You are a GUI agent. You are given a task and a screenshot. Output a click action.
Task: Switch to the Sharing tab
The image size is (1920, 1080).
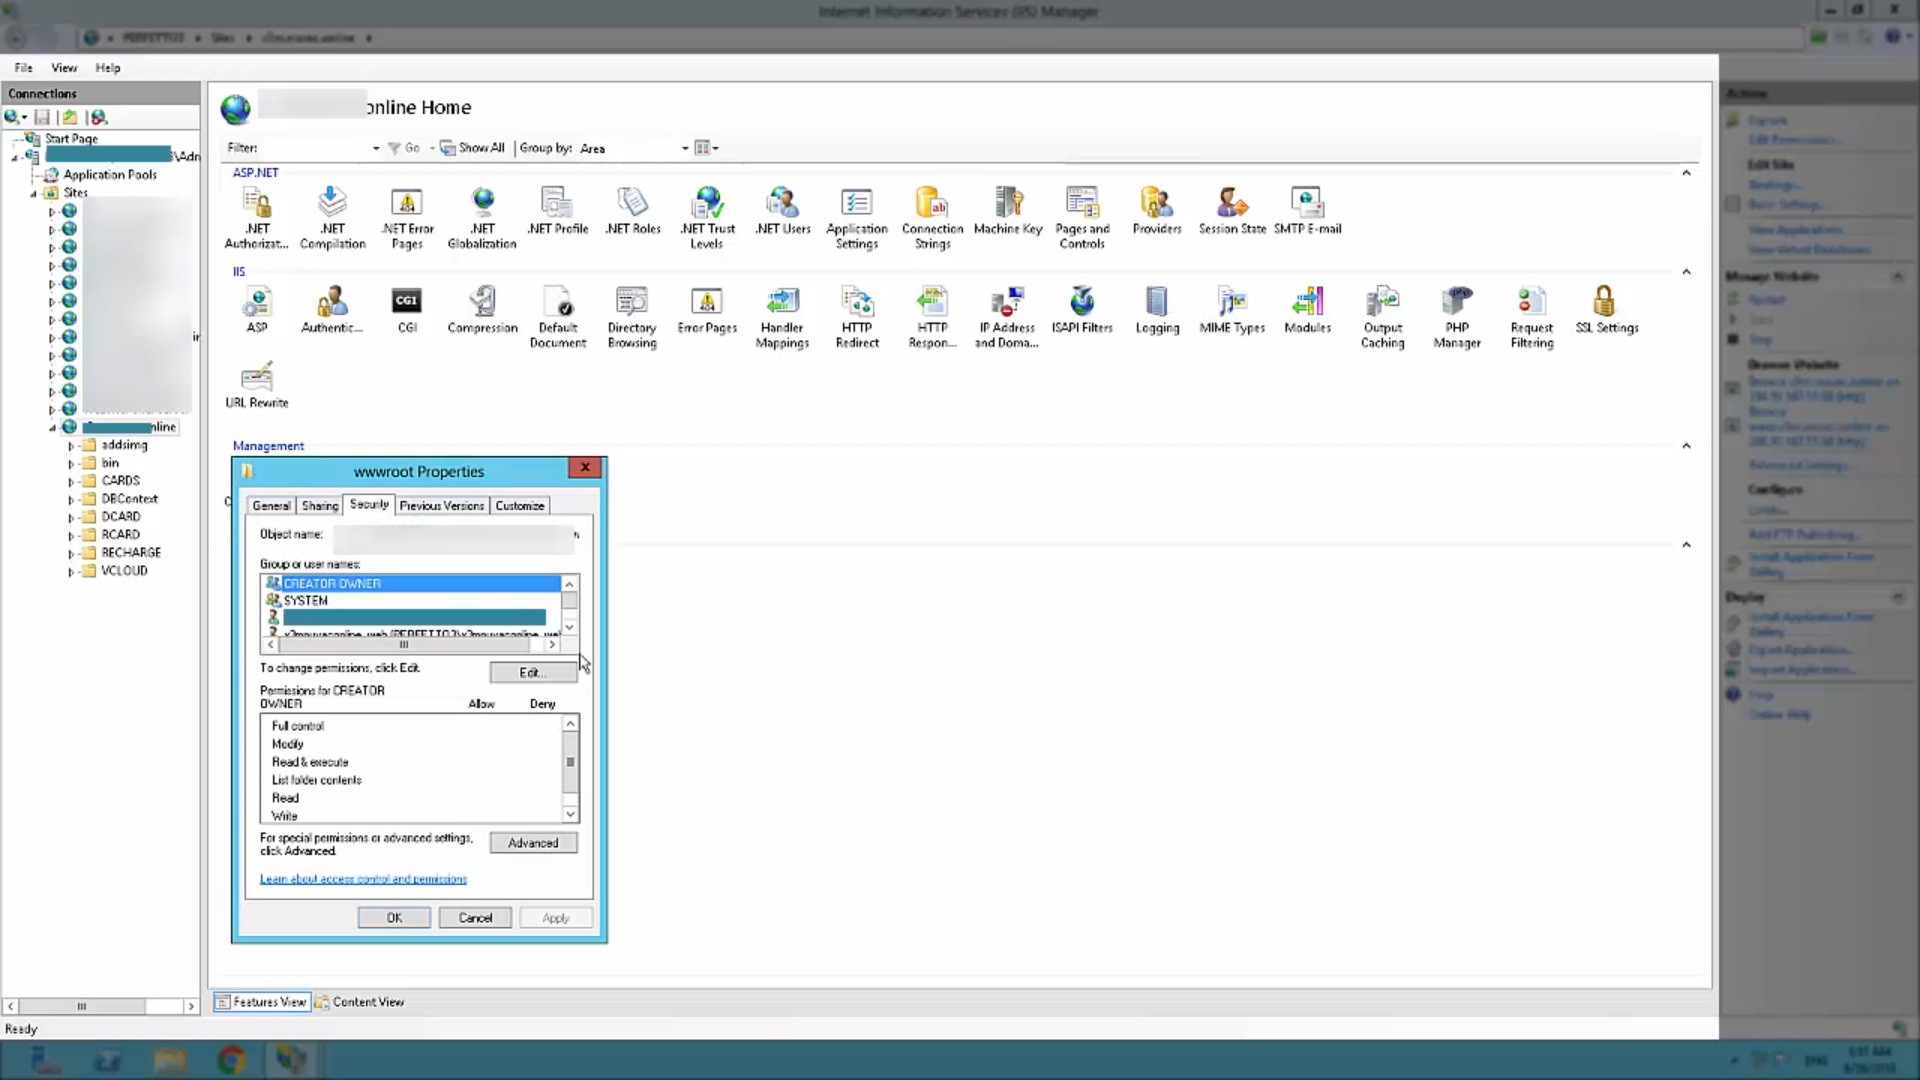[x=320, y=506]
